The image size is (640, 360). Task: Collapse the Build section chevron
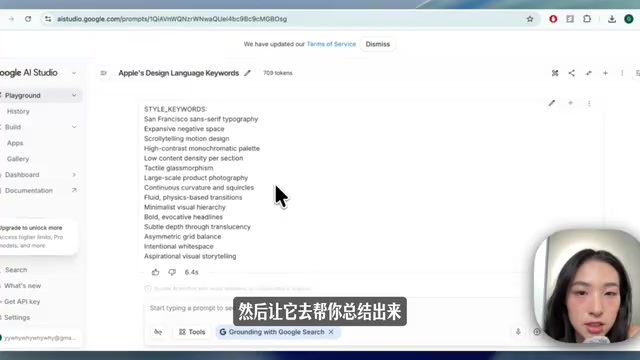click(x=74, y=127)
